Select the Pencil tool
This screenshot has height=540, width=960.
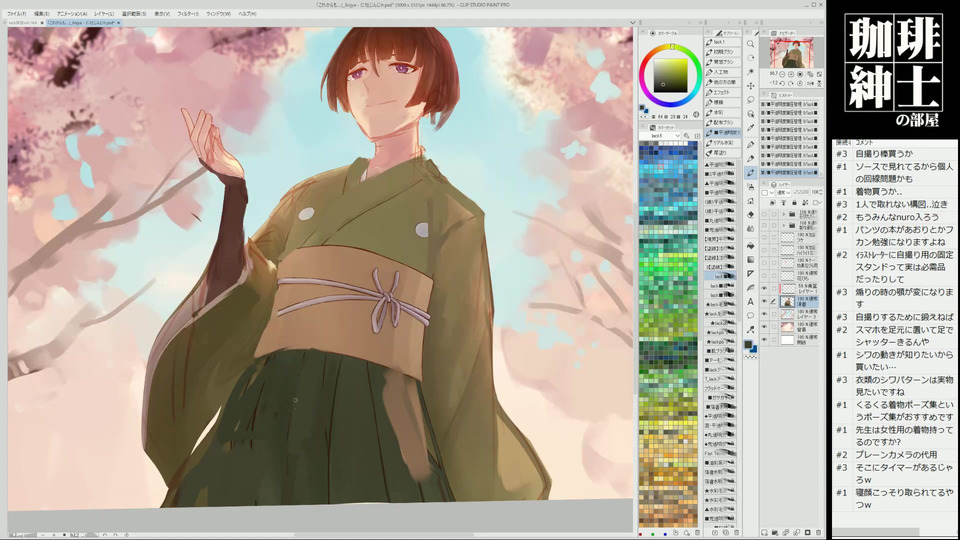(x=751, y=159)
